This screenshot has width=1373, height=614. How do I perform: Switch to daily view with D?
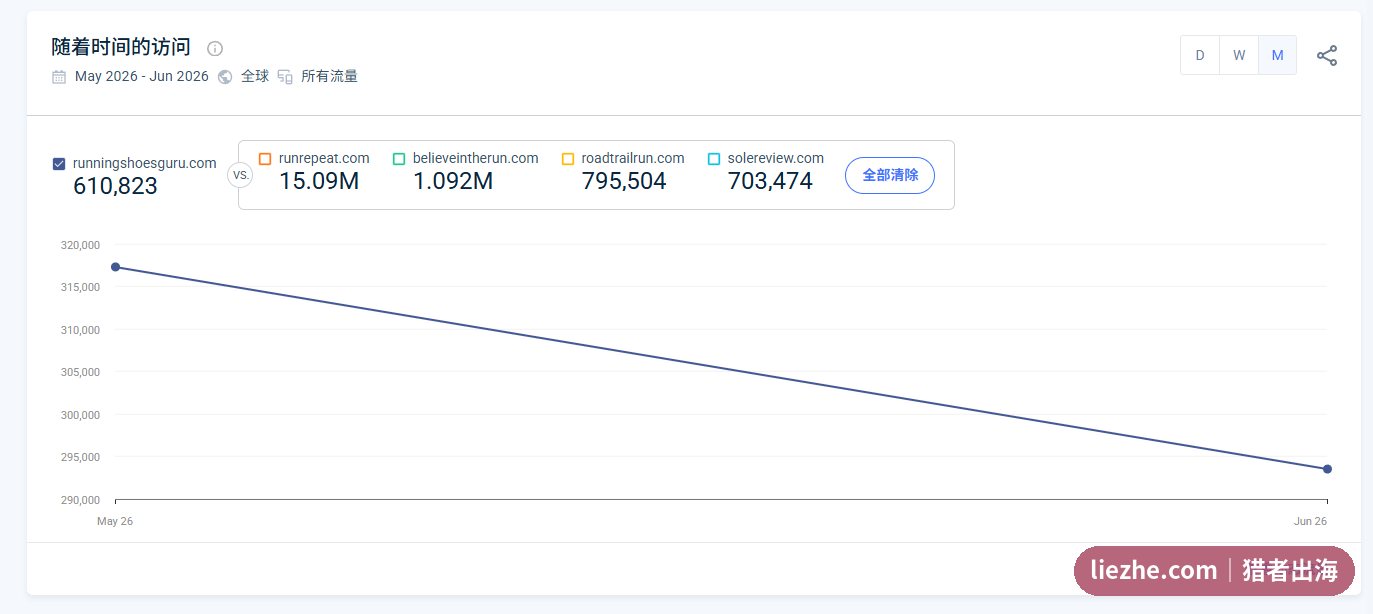(x=1200, y=55)
